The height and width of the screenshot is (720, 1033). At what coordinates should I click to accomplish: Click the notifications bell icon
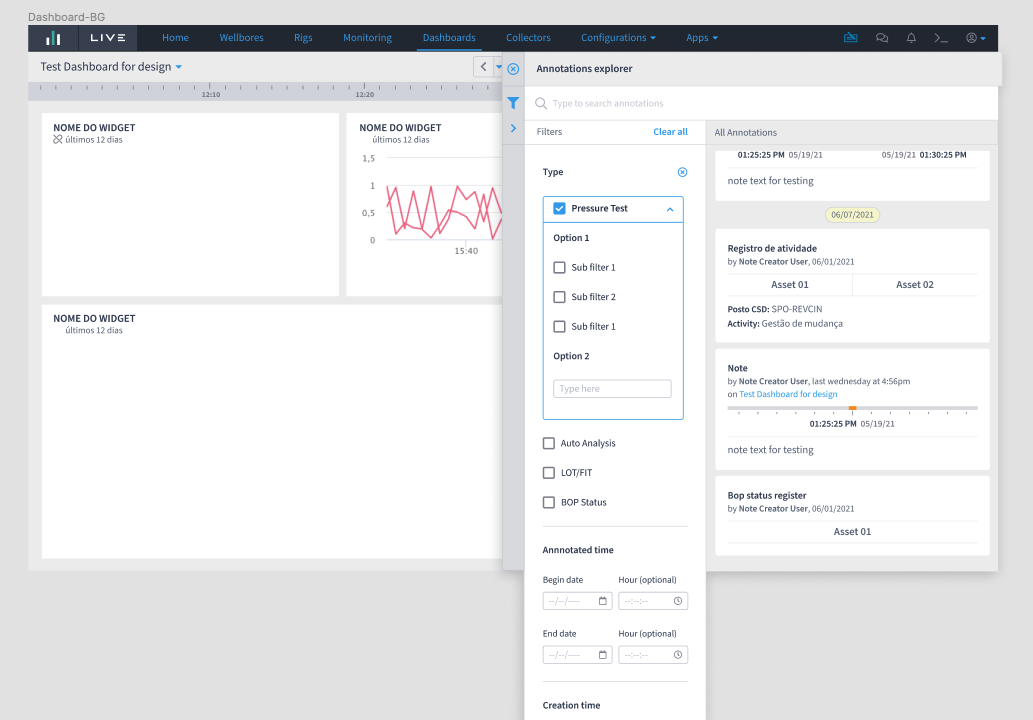(911, 38)
